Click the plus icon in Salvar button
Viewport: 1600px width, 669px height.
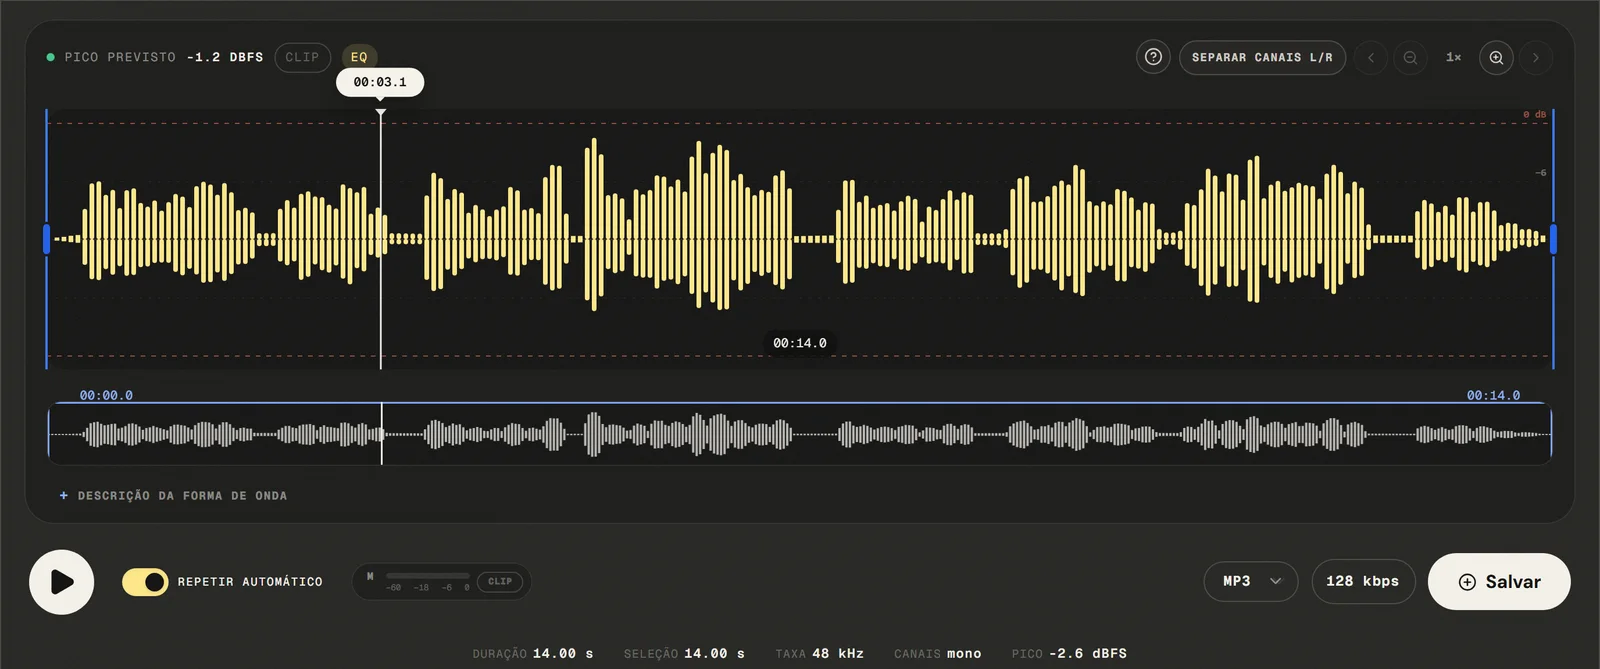coord(1467,582)
